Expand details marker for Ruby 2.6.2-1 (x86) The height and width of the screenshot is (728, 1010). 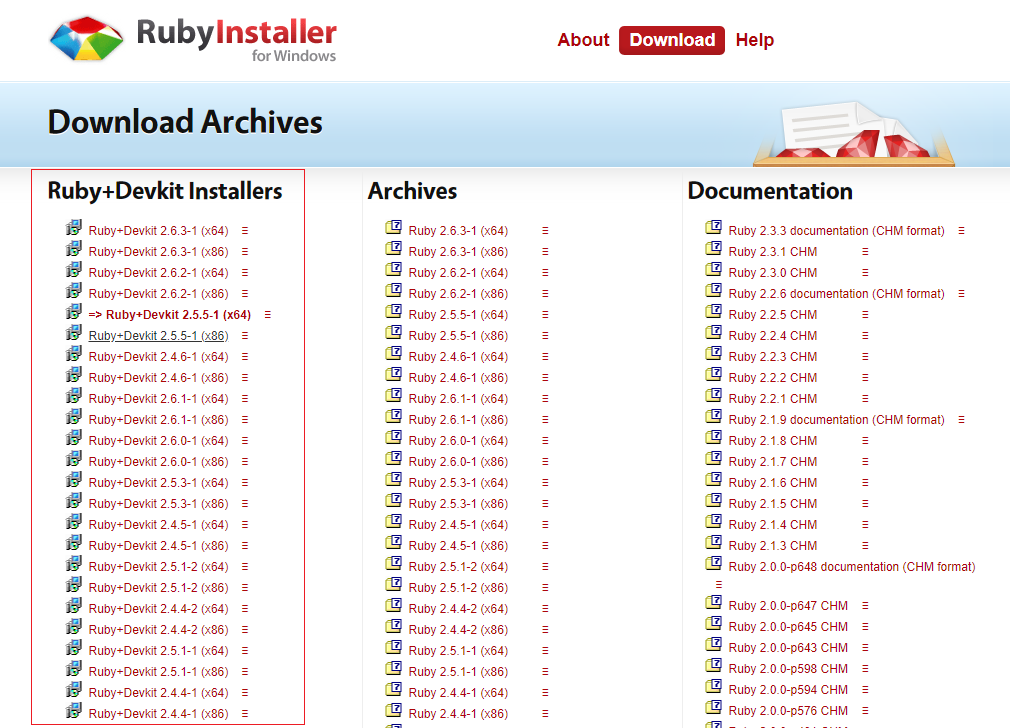tap(545, 294)
